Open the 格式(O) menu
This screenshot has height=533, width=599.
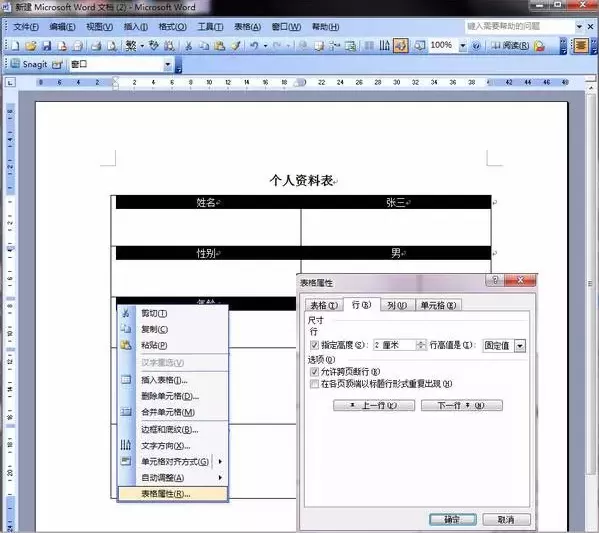pos(172,27)
